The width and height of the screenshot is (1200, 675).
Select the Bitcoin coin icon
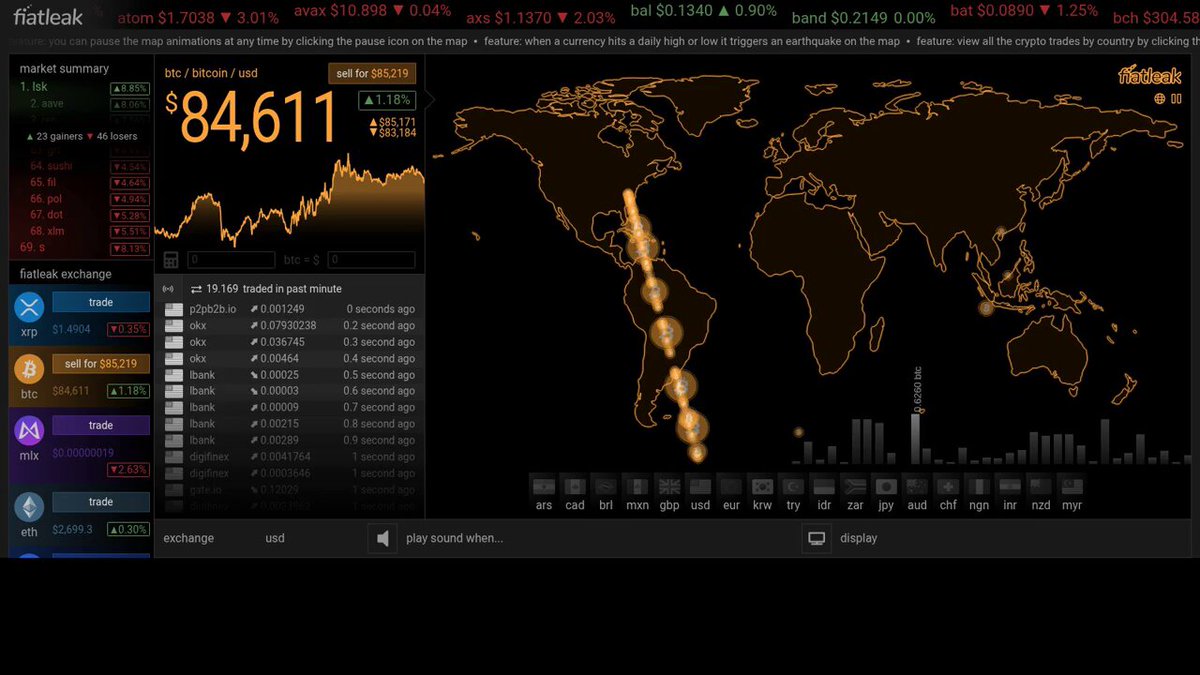(x=29, y=369)
